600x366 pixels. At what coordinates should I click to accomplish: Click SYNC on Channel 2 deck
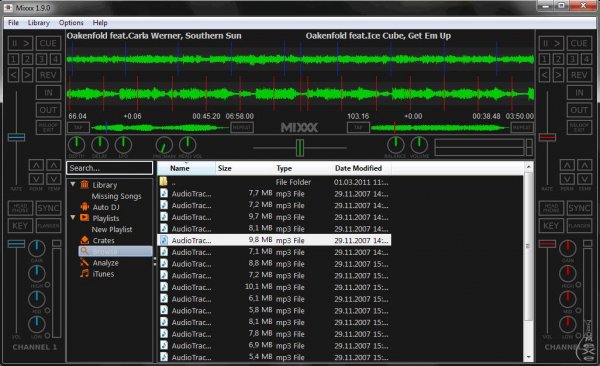coord(579,208)
